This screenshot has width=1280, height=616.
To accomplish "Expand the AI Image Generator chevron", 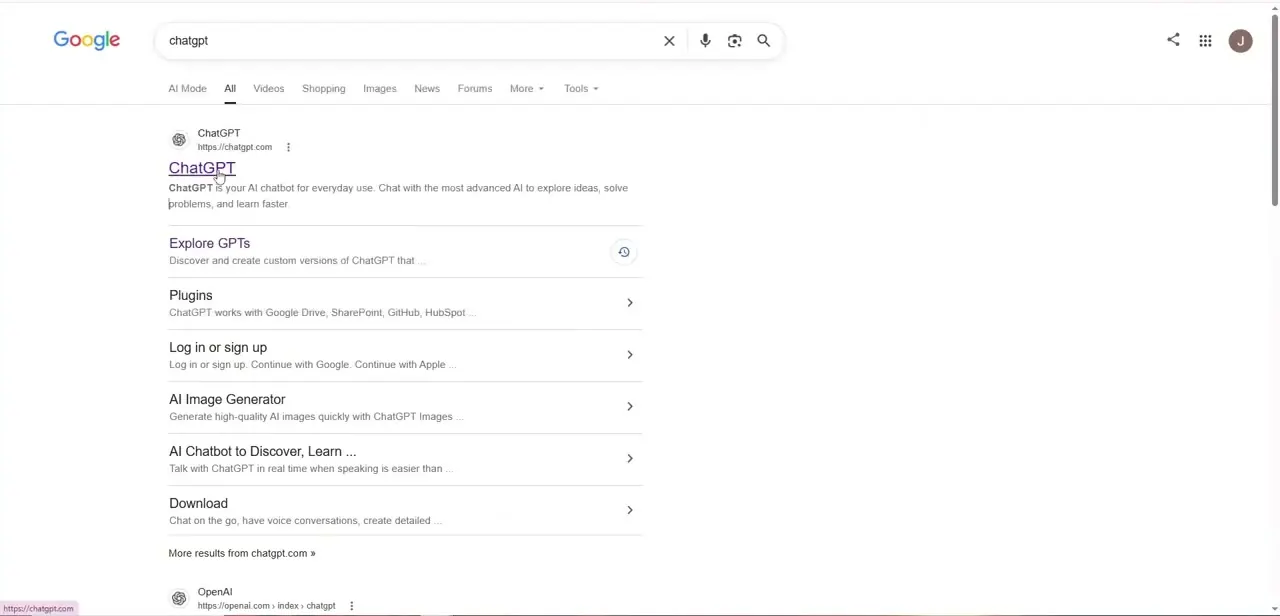I will click(x=629, y=407).
